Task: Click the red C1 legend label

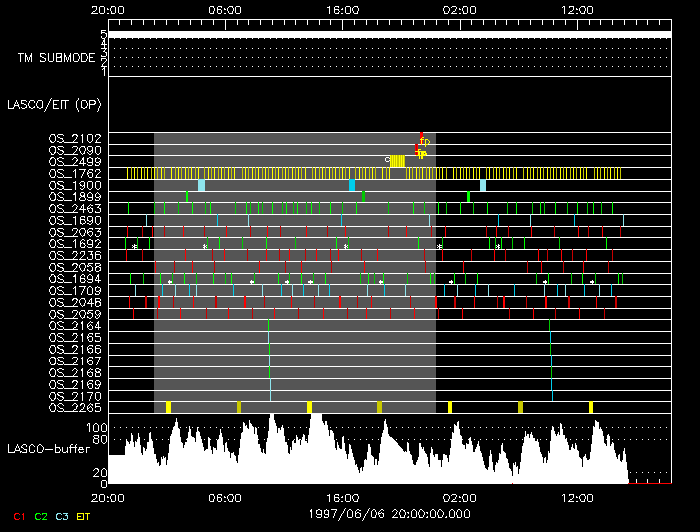Action: [x=17, y=516]
